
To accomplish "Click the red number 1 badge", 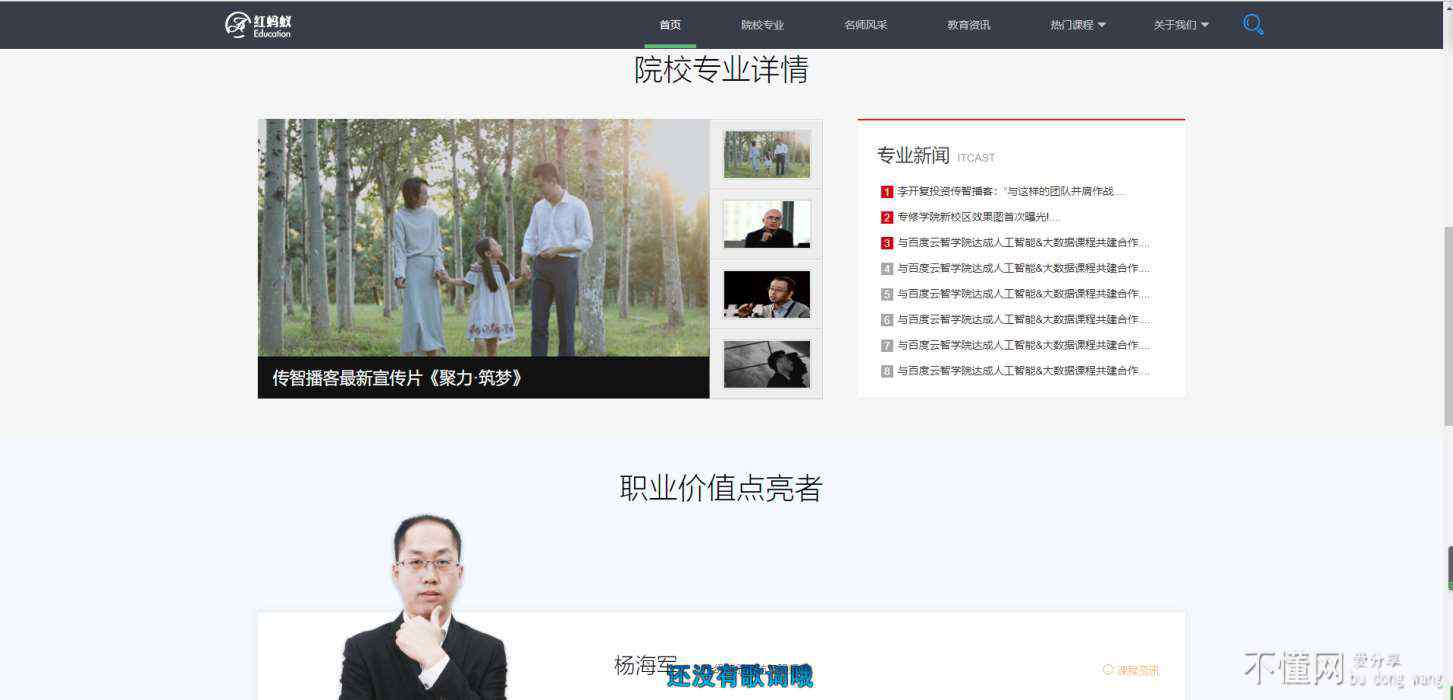I will click(887, 192).
